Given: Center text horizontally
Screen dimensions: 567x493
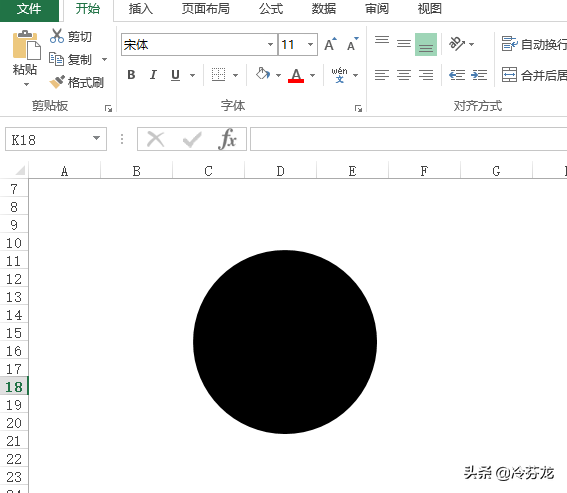Looking at the screenshot, I should coord(404,75).
